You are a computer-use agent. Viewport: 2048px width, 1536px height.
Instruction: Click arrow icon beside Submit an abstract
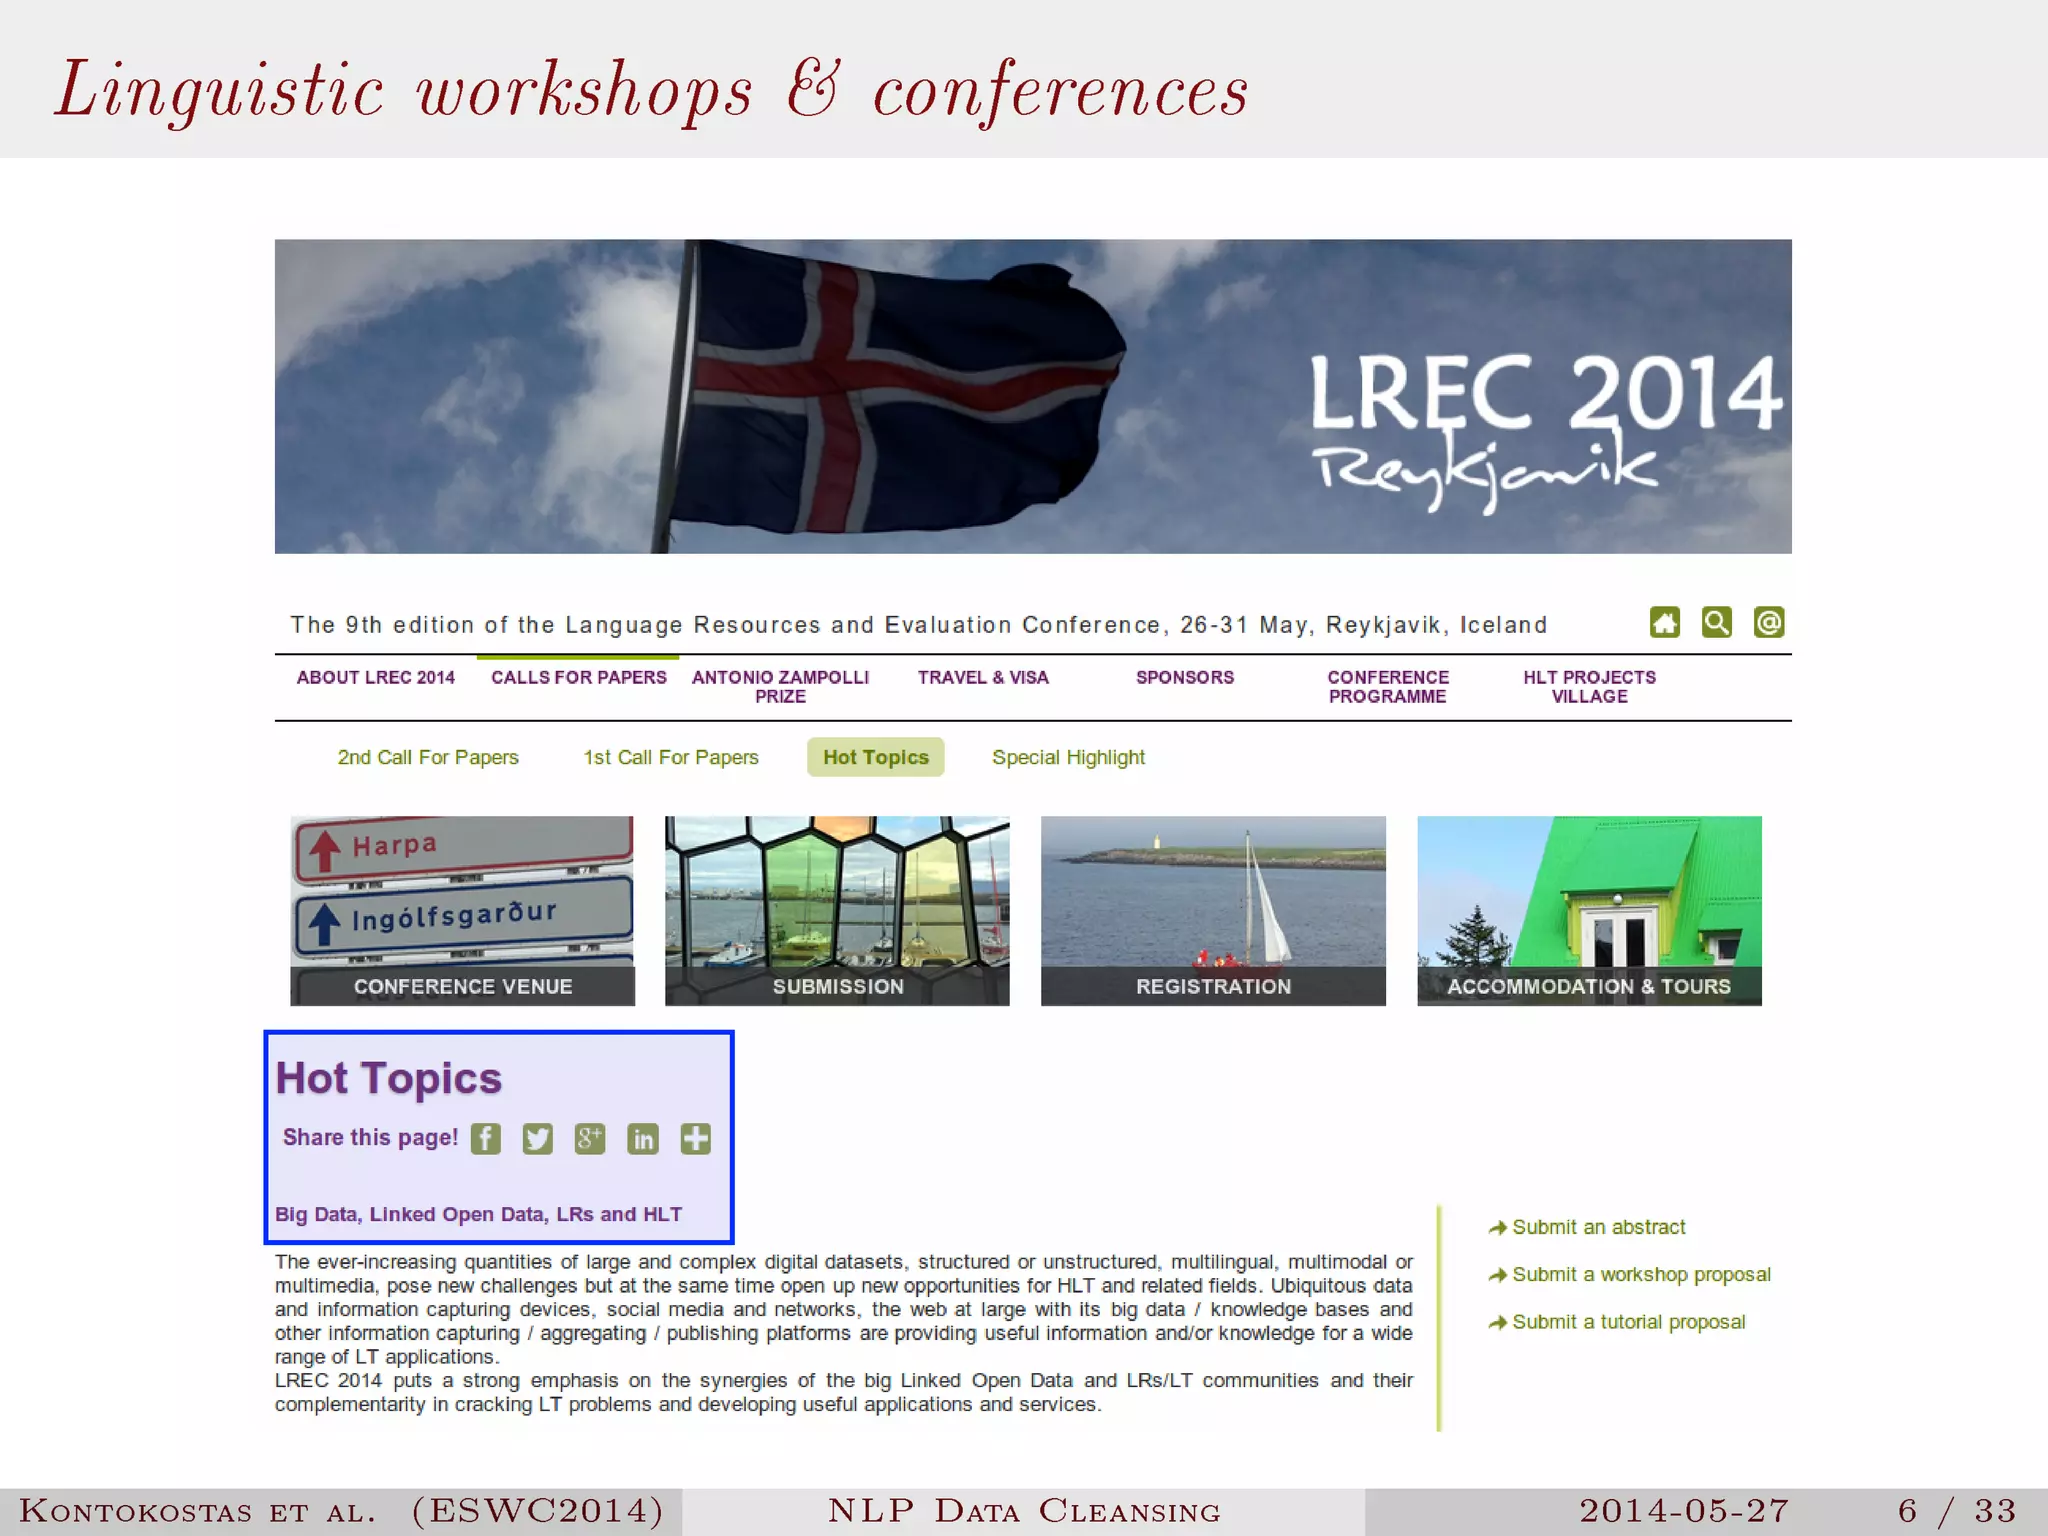pyautogui.click(x=1497, y=1228)
